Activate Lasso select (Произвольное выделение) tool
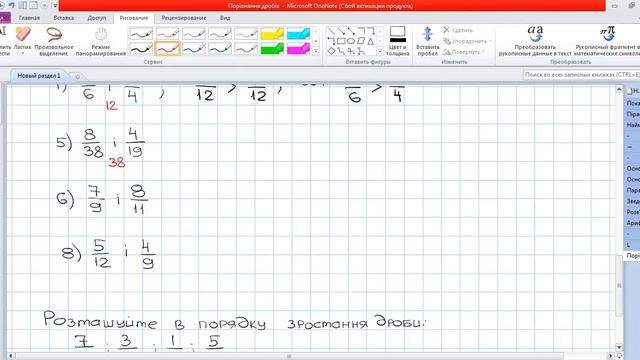 coord(54,41)
